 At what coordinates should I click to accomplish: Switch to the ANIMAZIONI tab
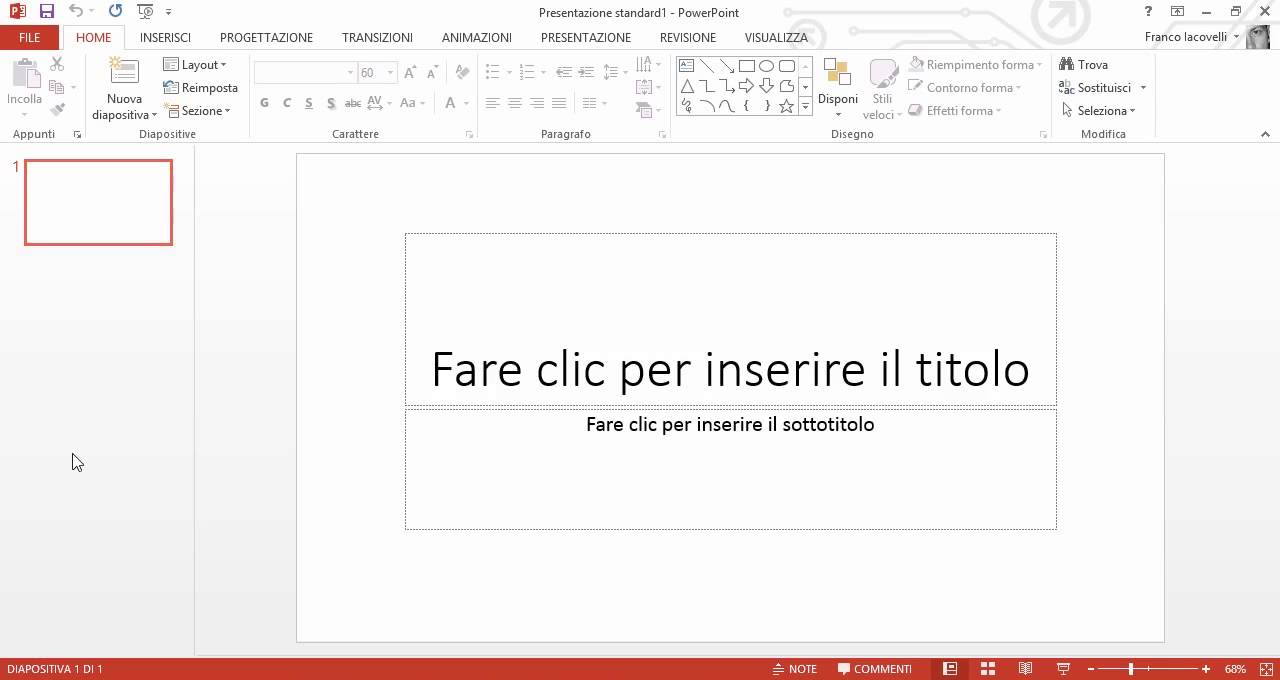pyautogui.click(x=477, y=37)
